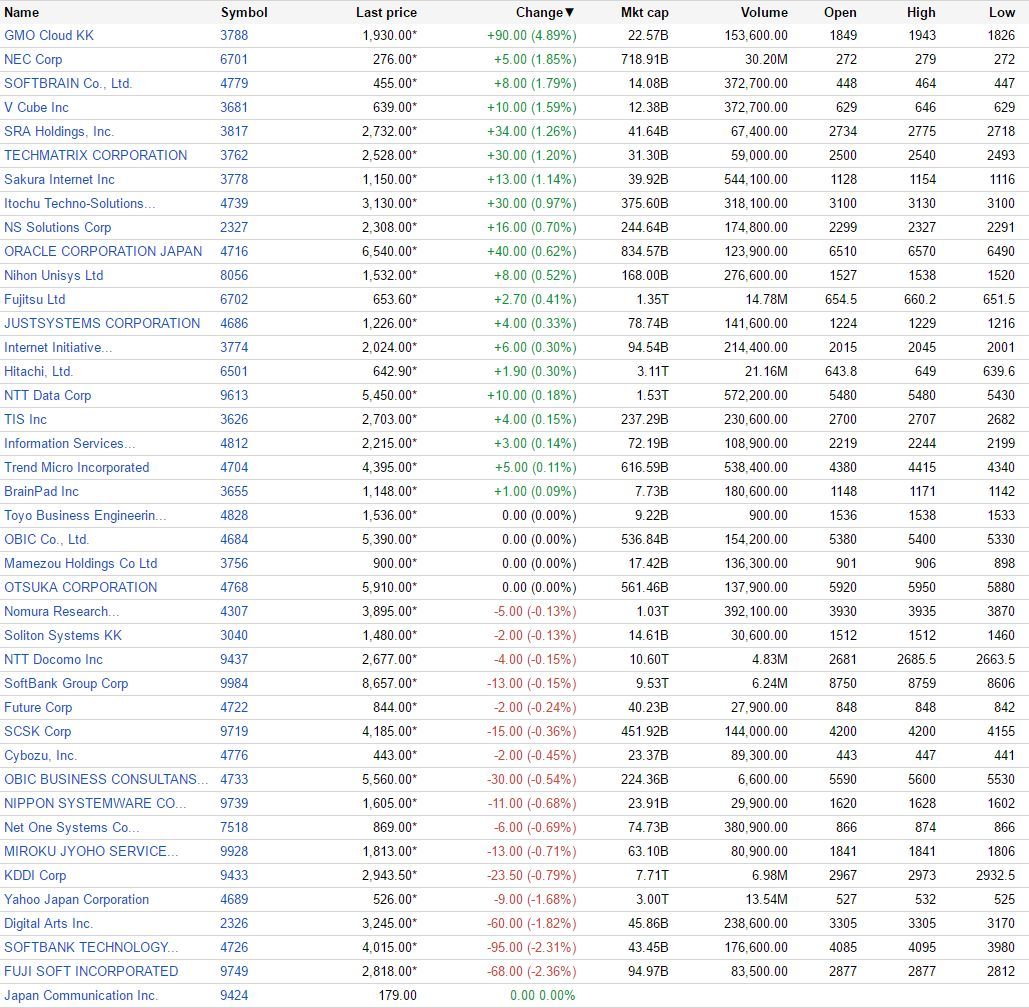Sort by the Symbol column header

point(244,12)
